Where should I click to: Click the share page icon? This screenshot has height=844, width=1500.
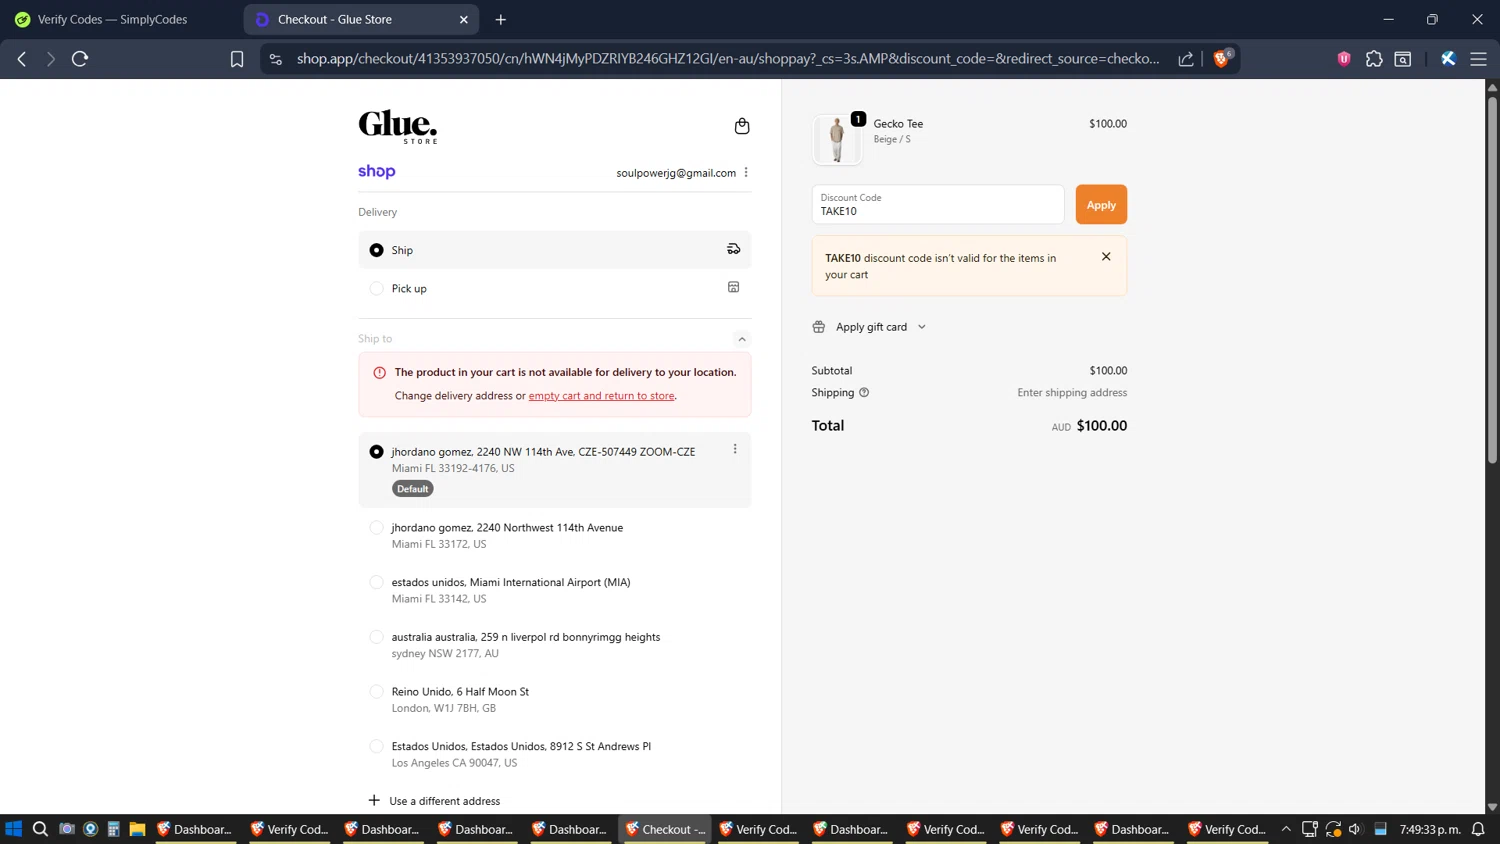pos(1186,59)
